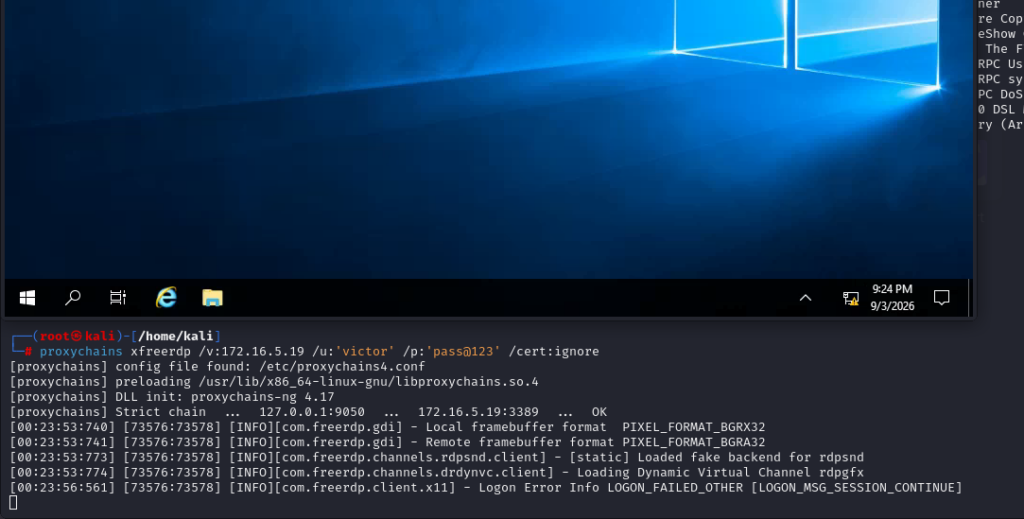Click the LOGON_FAILED_OTHER error log line

[486, 487]
